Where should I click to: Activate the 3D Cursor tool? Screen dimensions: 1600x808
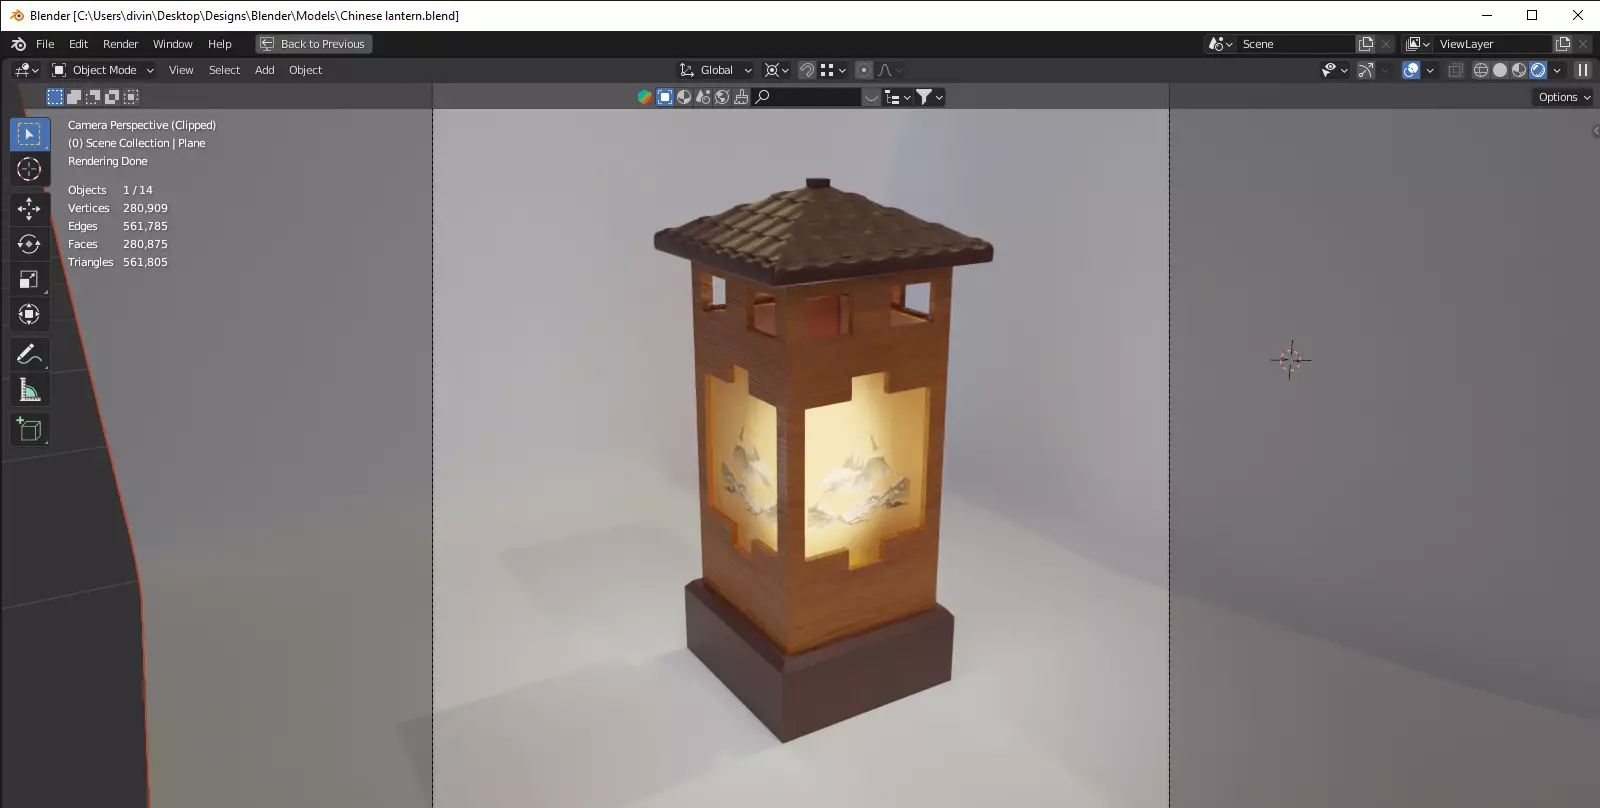tap(29, 169)
